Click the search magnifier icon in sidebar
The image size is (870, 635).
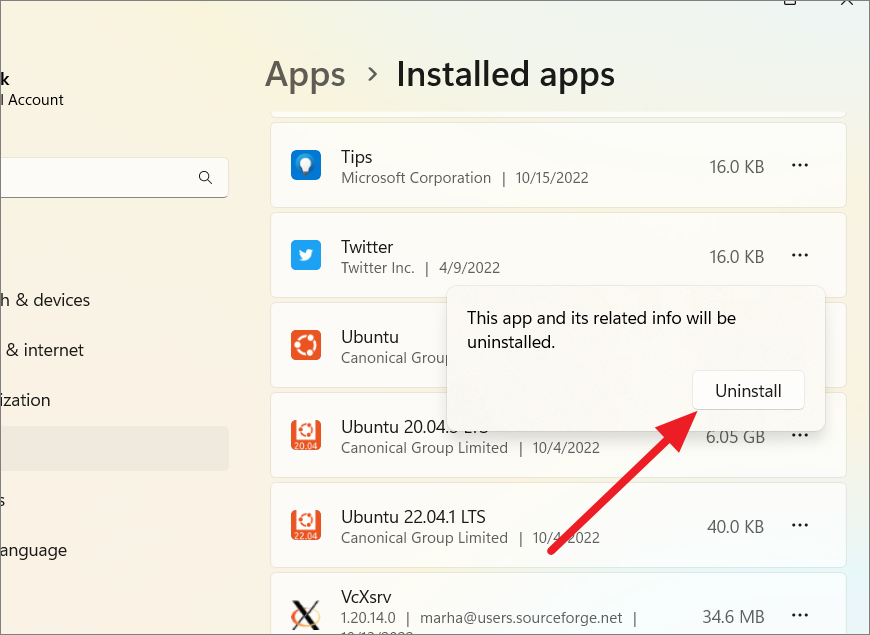click(205, 178)
